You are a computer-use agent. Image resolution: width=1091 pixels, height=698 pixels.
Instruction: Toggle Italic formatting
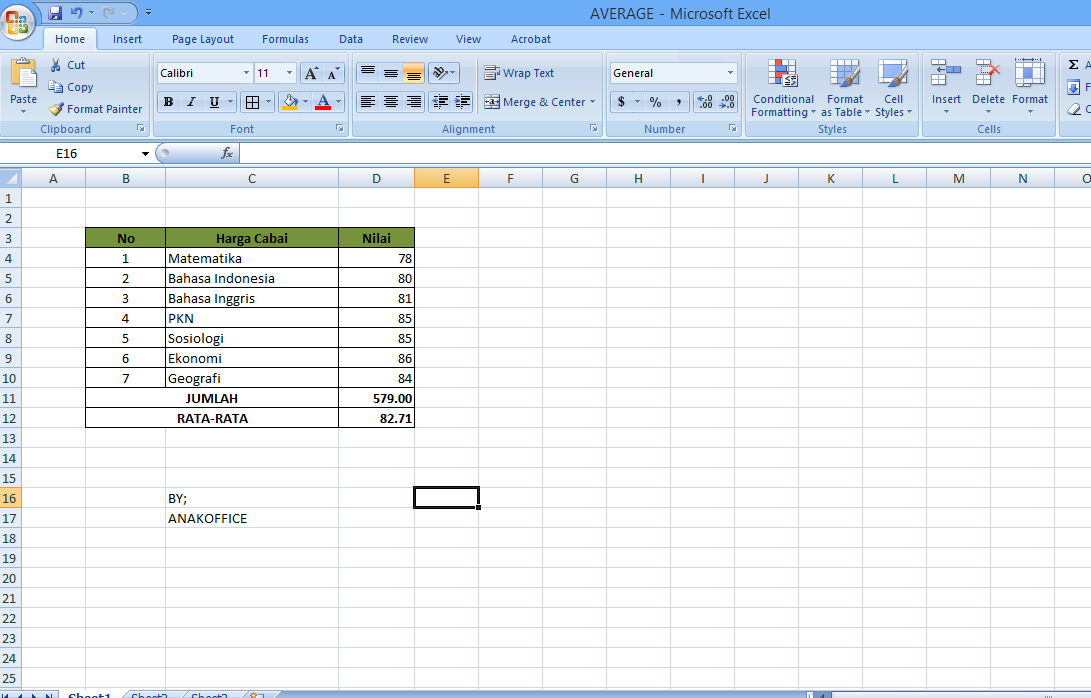pos(191,102)
